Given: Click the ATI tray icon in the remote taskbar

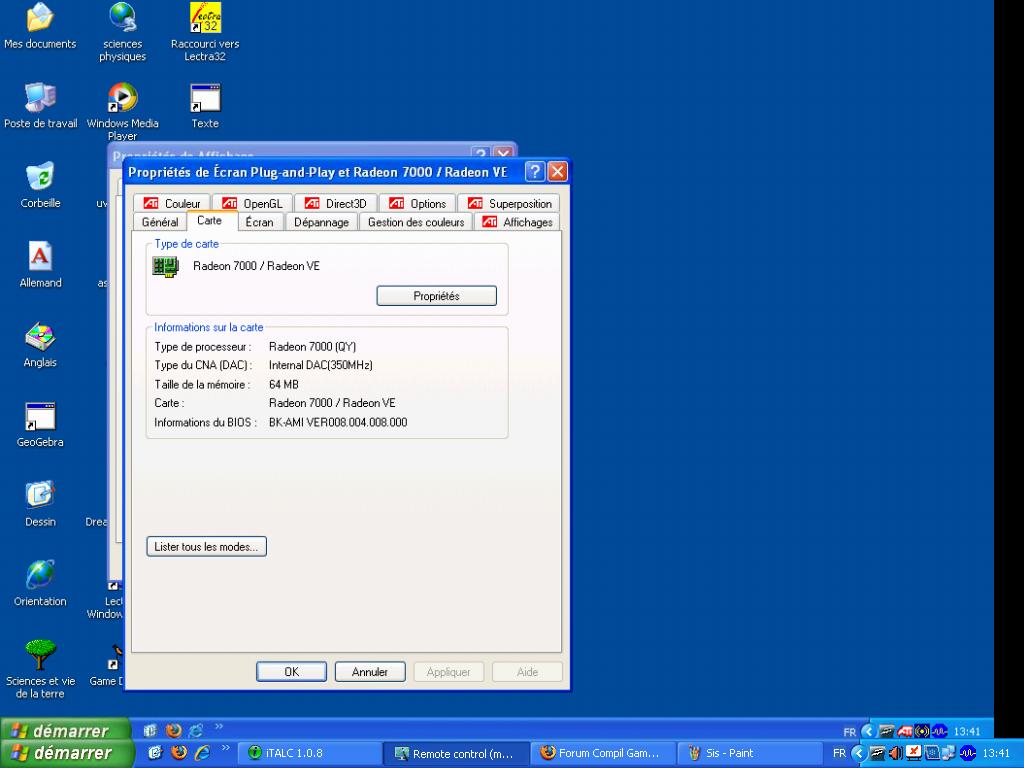Looking at the screenshot, I should 904,731.
